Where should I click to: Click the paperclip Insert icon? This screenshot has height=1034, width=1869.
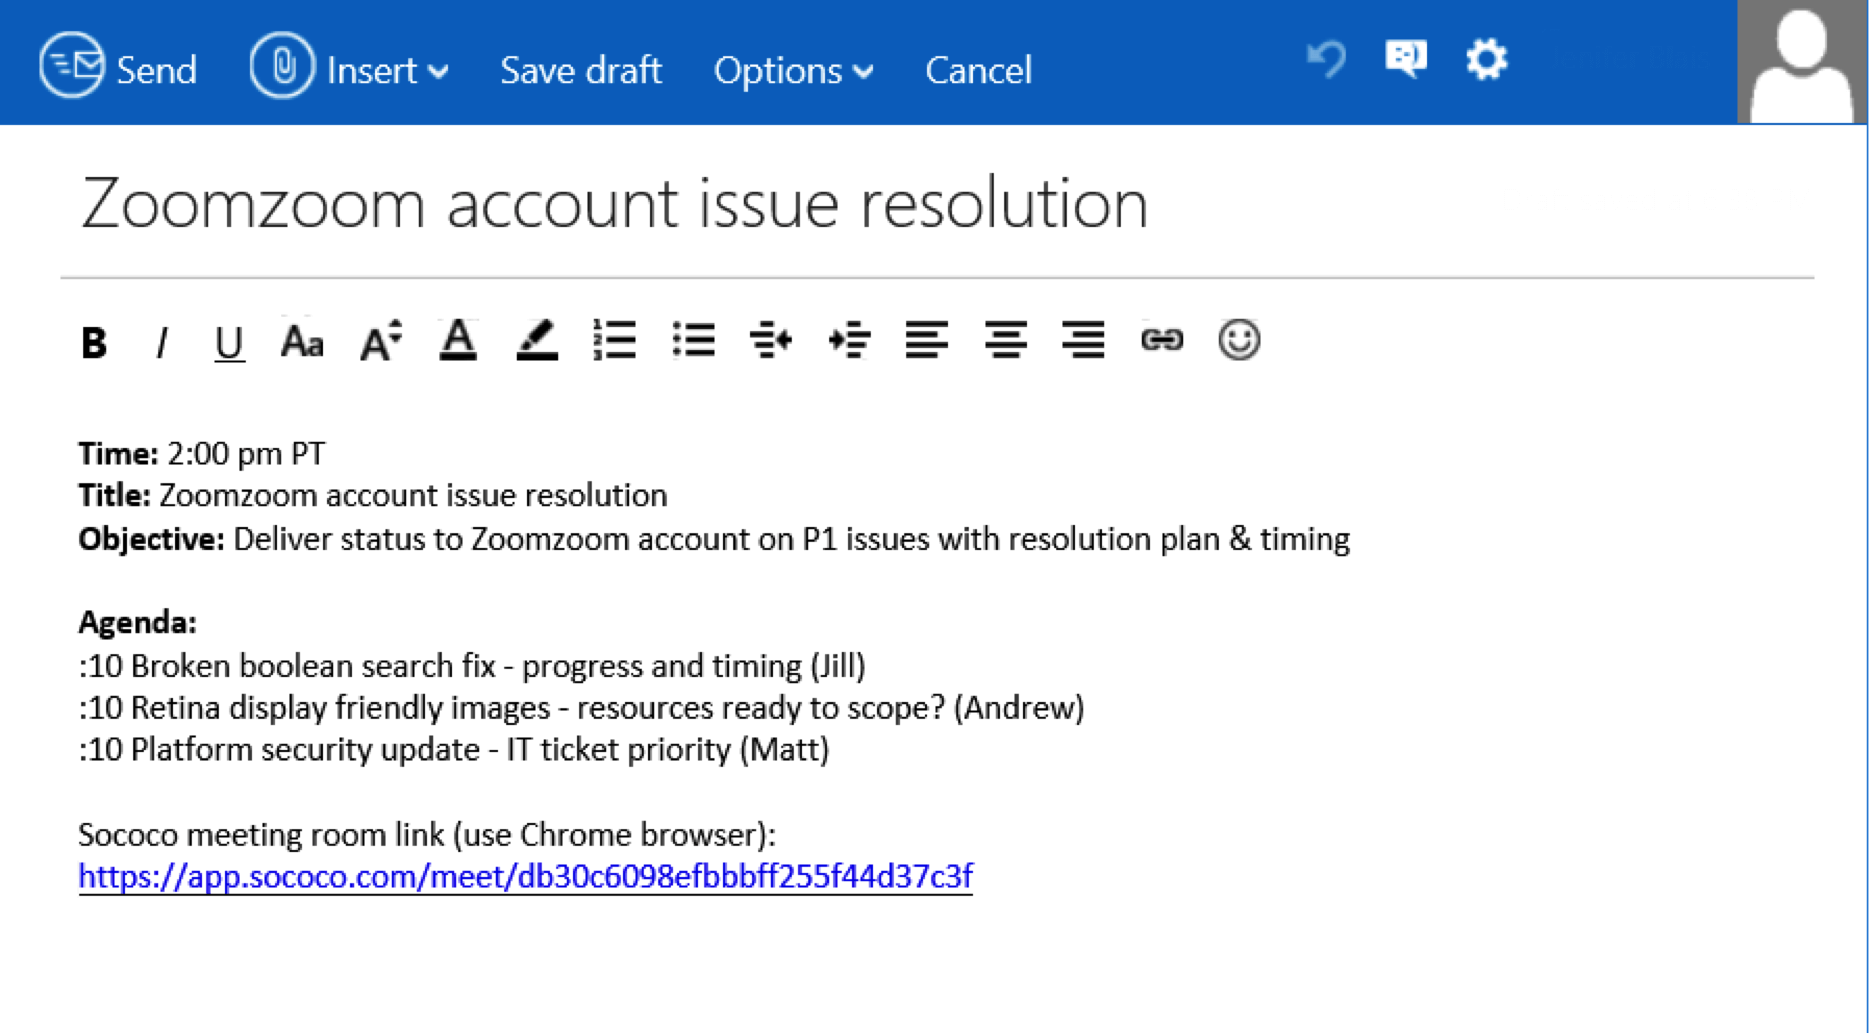281,65
